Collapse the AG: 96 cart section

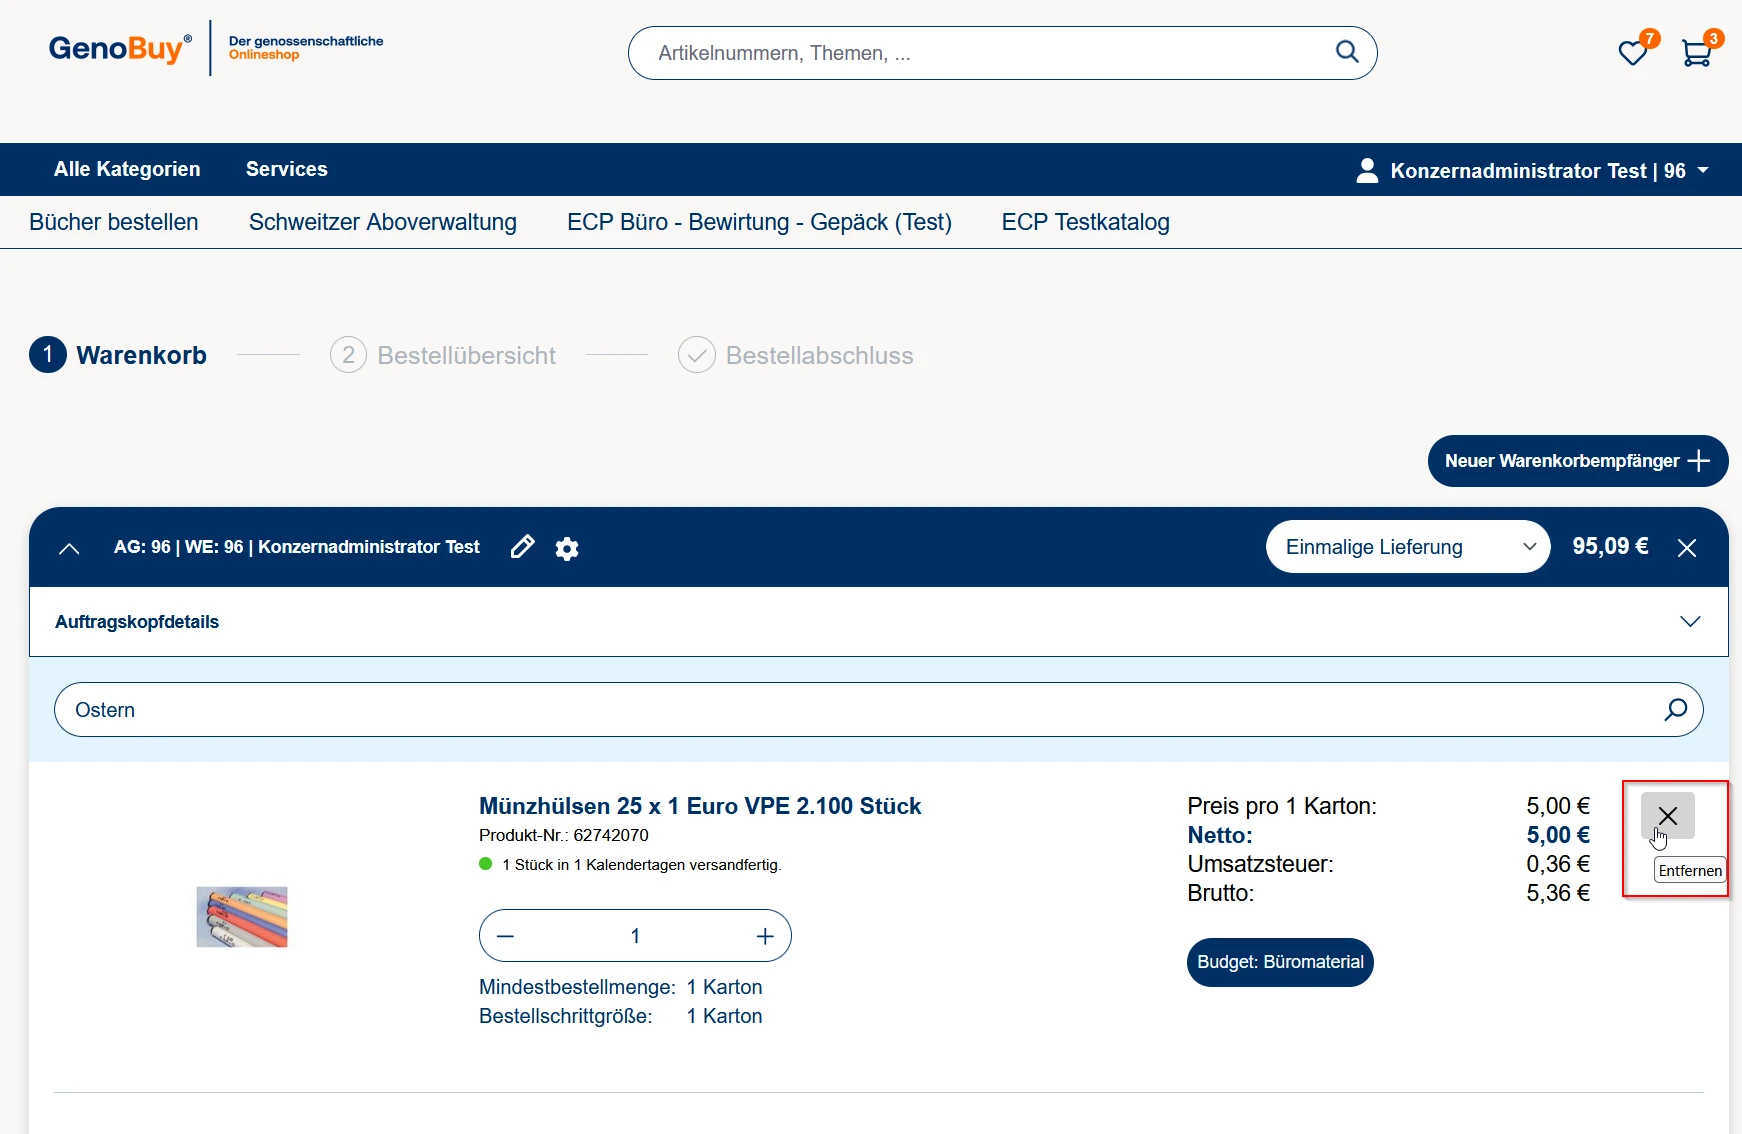tap(69, 548)
